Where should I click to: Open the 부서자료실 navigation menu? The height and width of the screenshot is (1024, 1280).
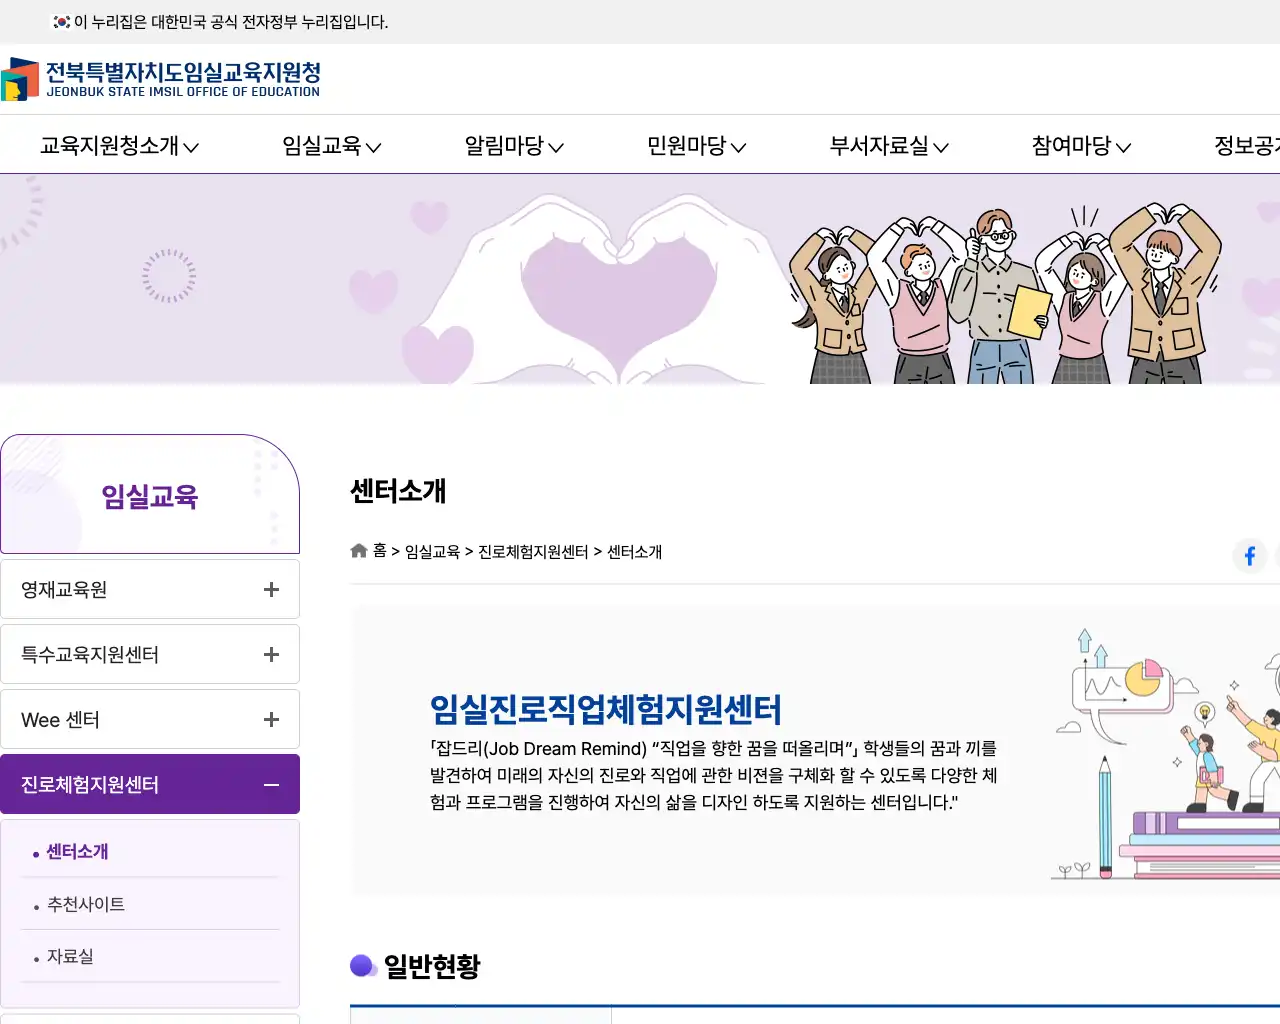tap(886, 145)
